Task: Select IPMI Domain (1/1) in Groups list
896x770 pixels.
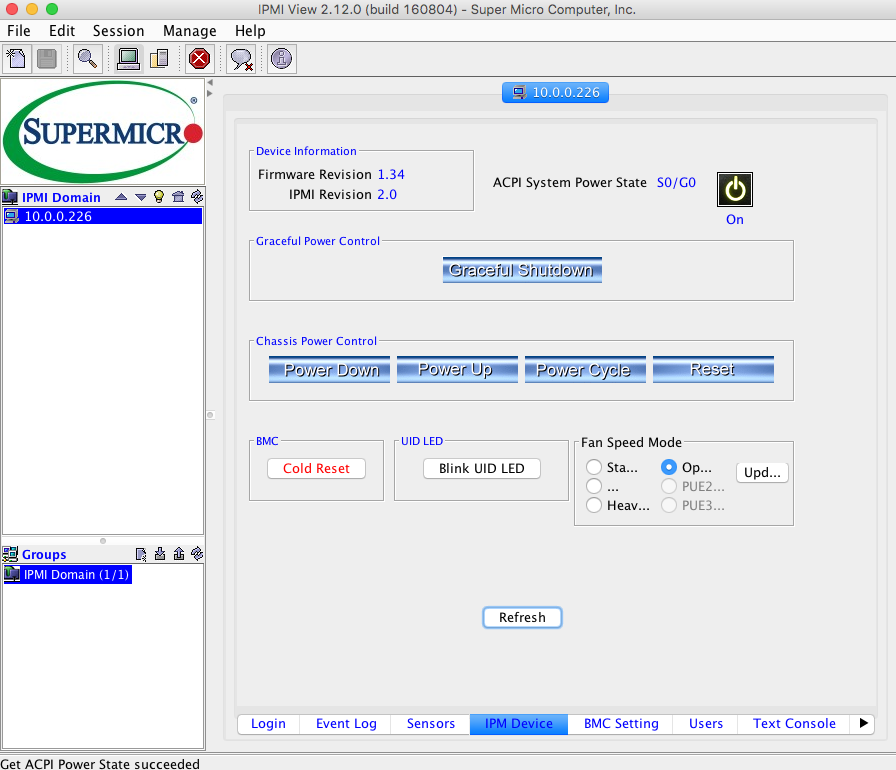Action: click(67, 575)
